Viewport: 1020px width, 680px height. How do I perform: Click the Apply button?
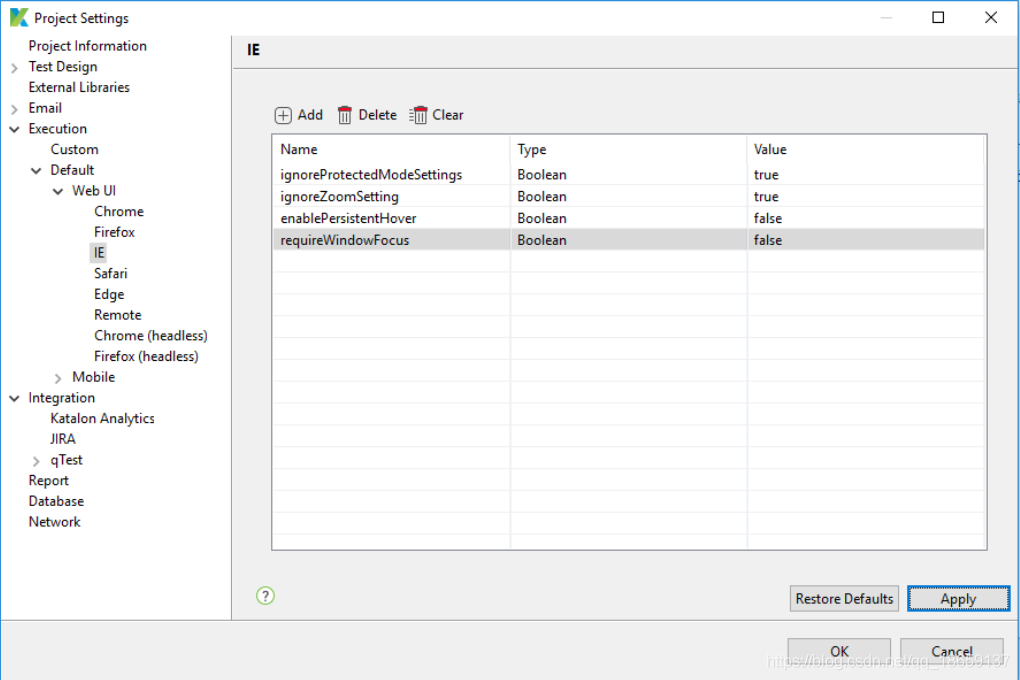point(958,599)
